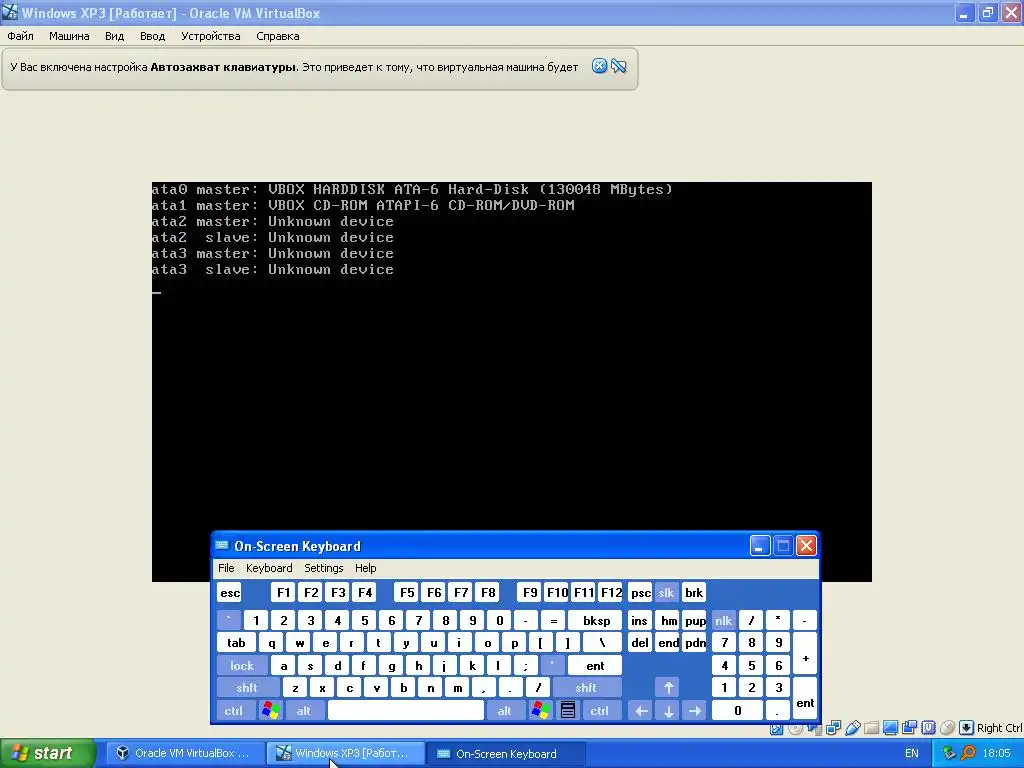Image resolution: width=1024 pixels, height=768 pixels.
Task: Toggle the right alt key
Action: 504,711
